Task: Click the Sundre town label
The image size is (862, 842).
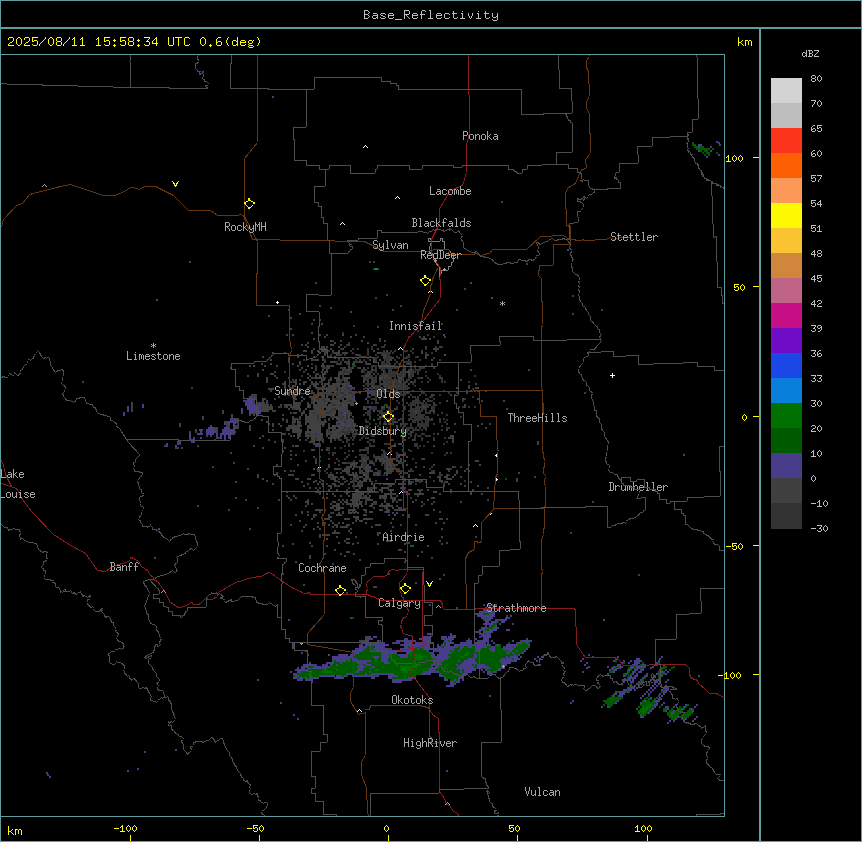Action: pyautogui.click(x=292, y=391)
